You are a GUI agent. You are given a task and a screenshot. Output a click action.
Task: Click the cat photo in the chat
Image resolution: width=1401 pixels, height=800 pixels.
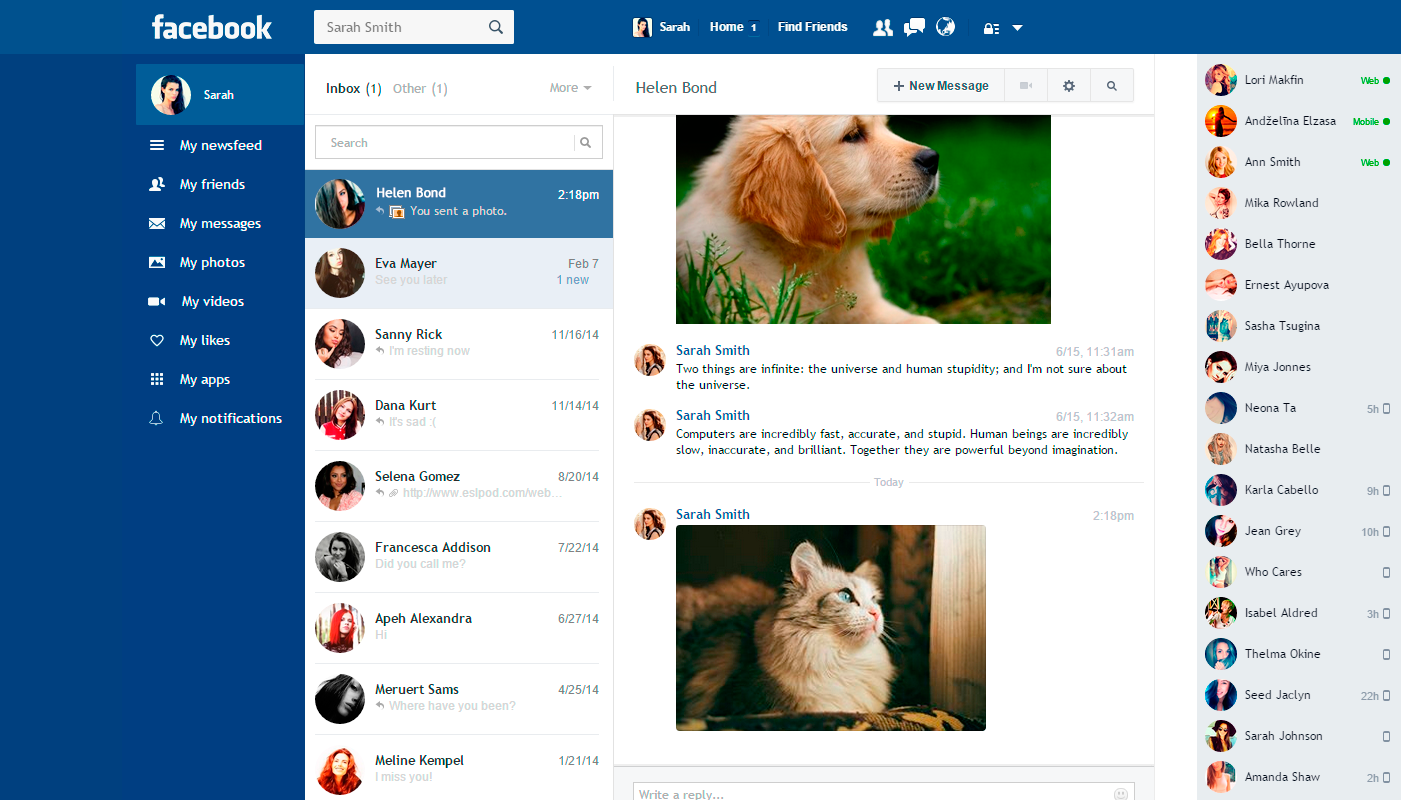[x=831, y=628]
